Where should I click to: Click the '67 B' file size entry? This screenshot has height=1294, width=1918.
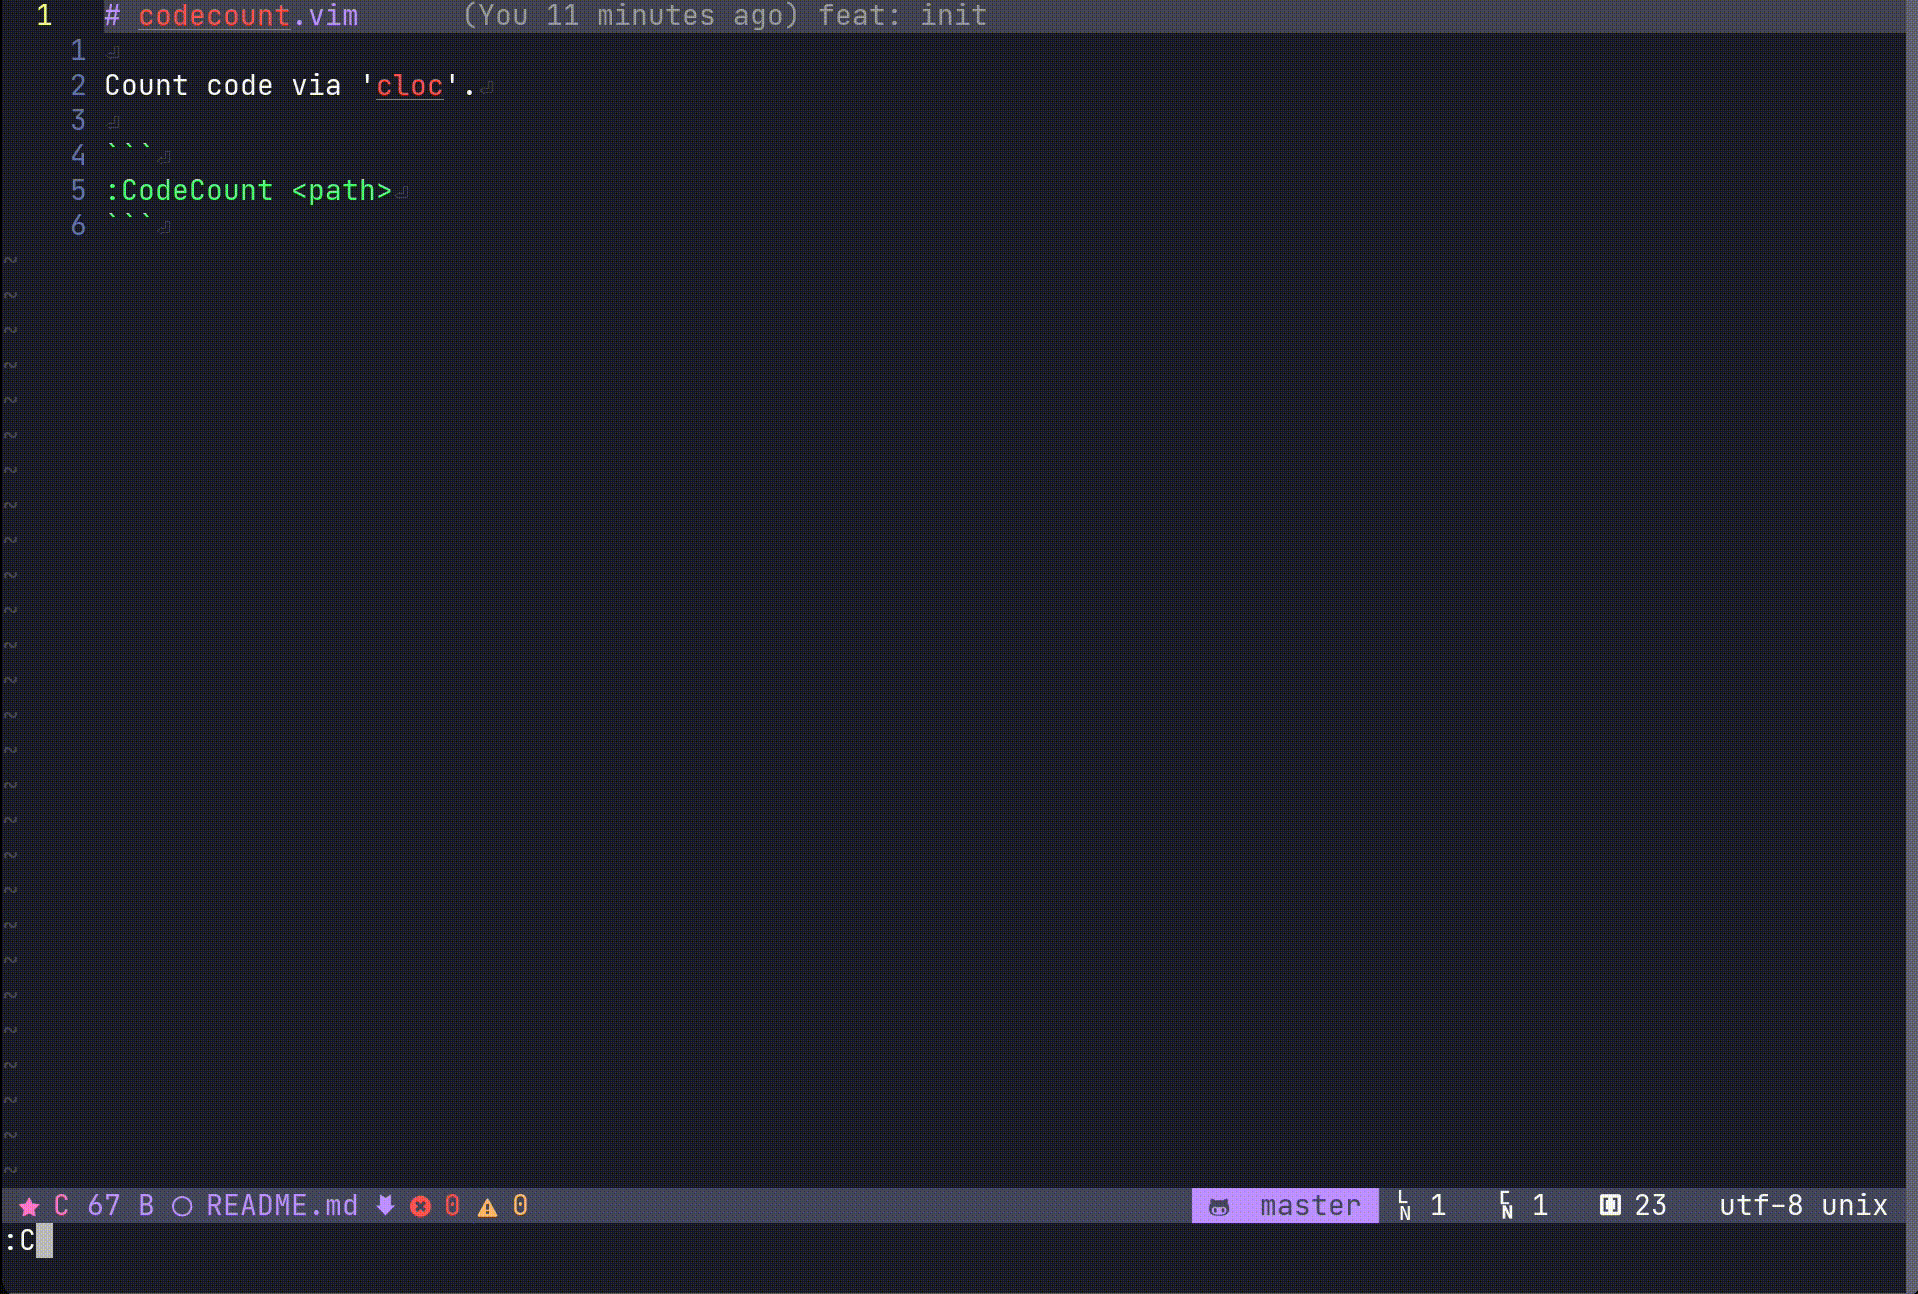[121, 1206]
